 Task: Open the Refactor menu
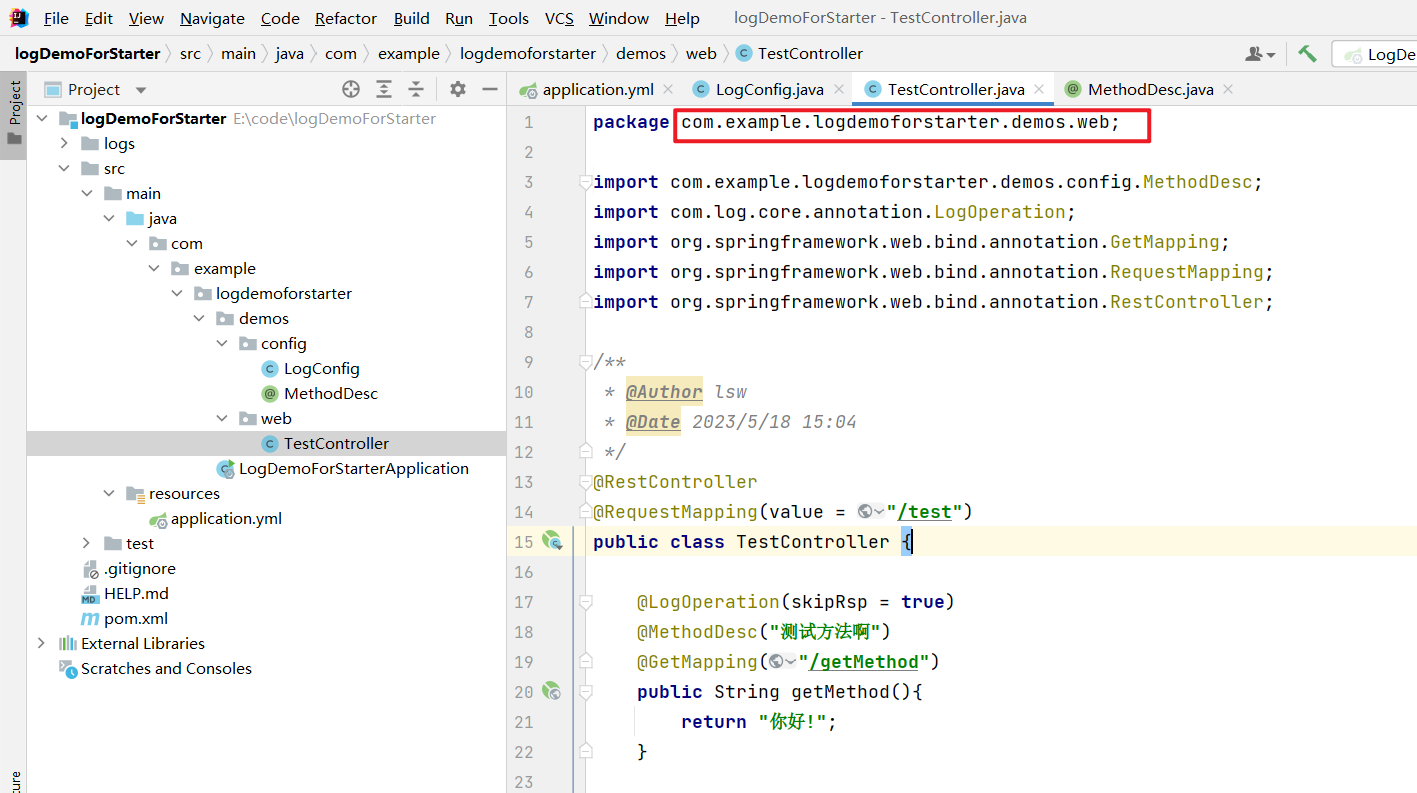(x=345, y=17)
